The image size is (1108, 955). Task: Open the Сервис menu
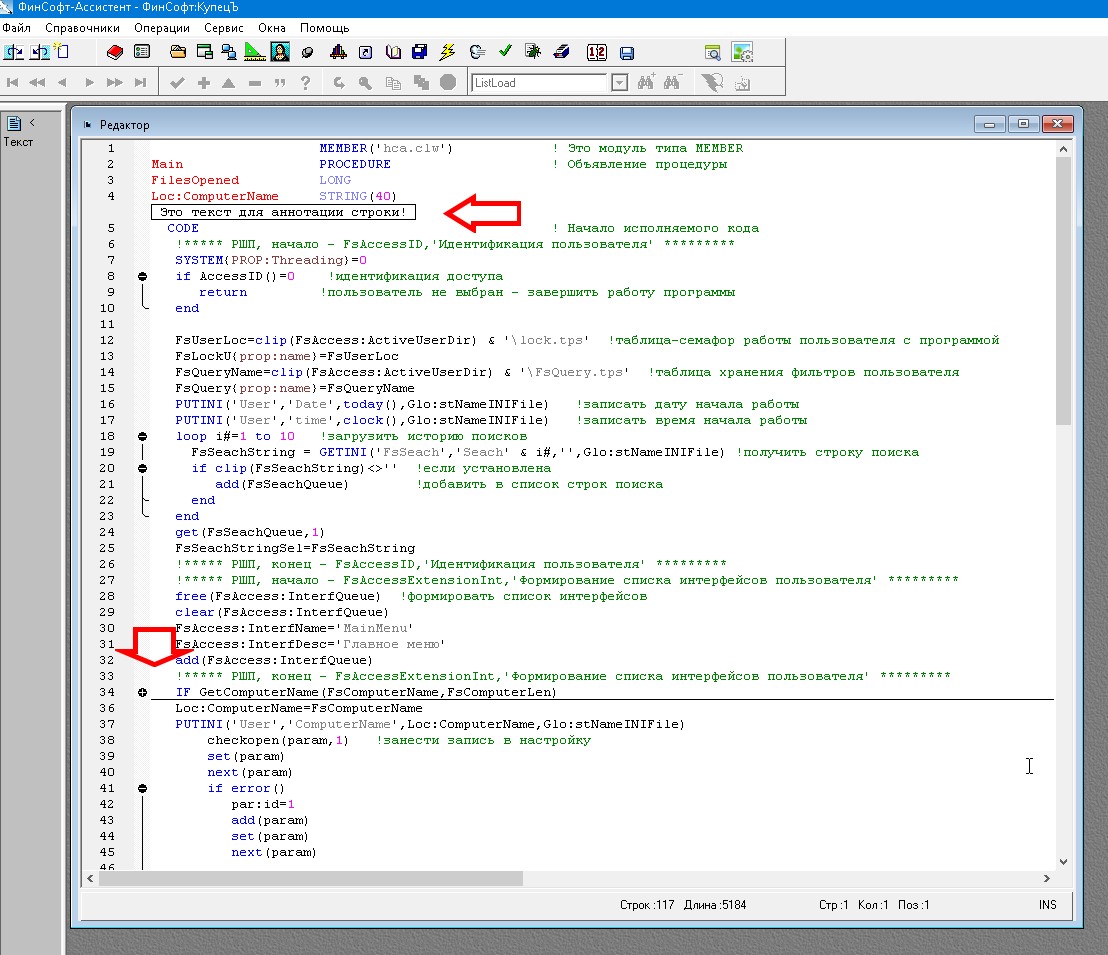(x=223, y=28)
